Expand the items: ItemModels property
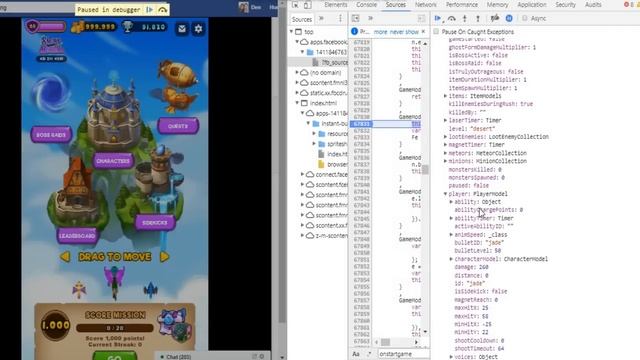This screenshot has height=360, width=640. coord(445,96)
